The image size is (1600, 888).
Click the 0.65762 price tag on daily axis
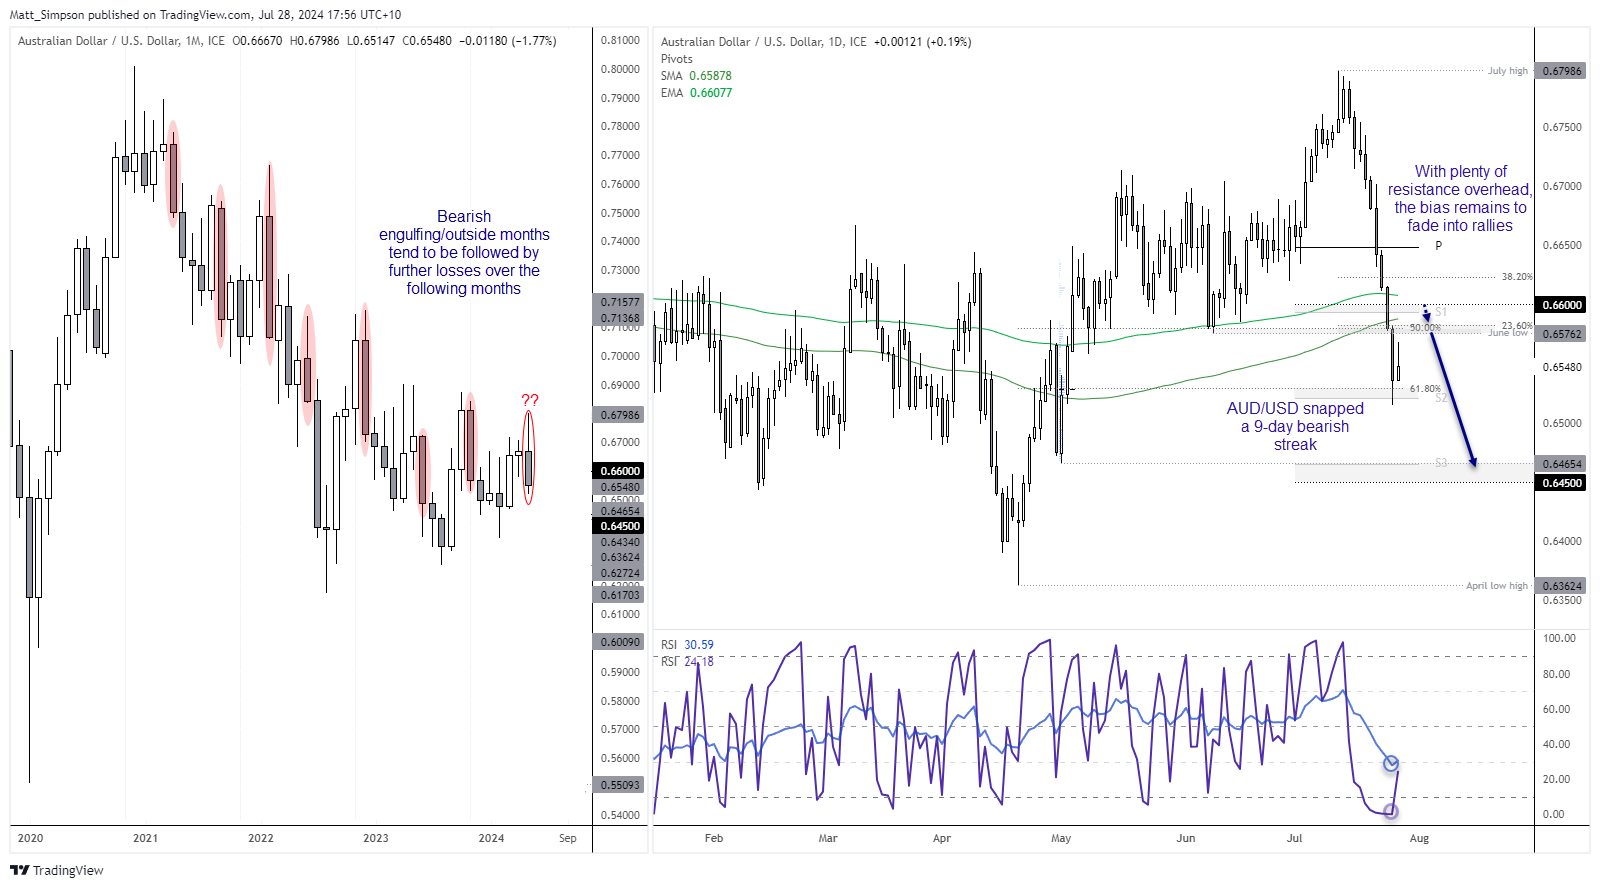pos(1562,334)
